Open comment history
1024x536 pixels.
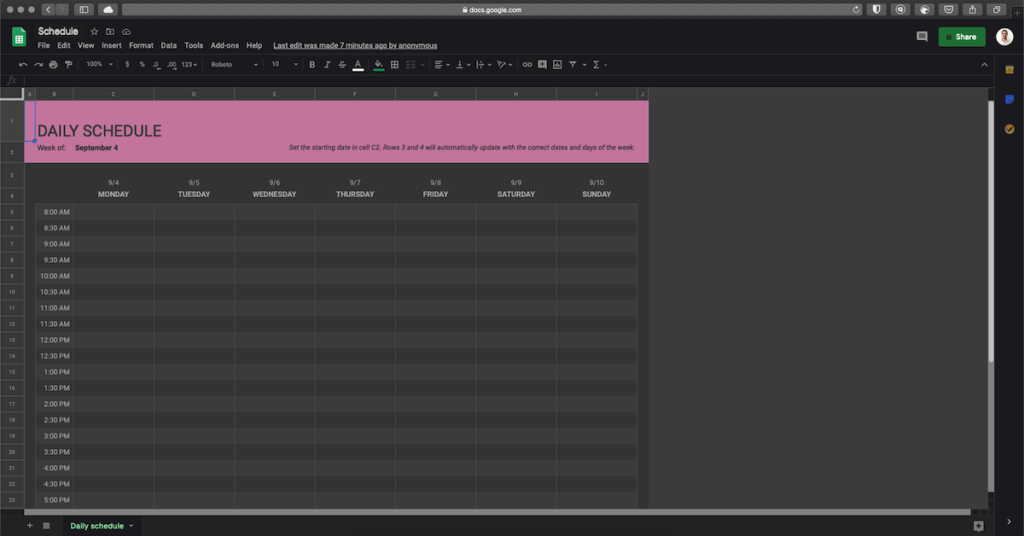[x=921, y=37]
